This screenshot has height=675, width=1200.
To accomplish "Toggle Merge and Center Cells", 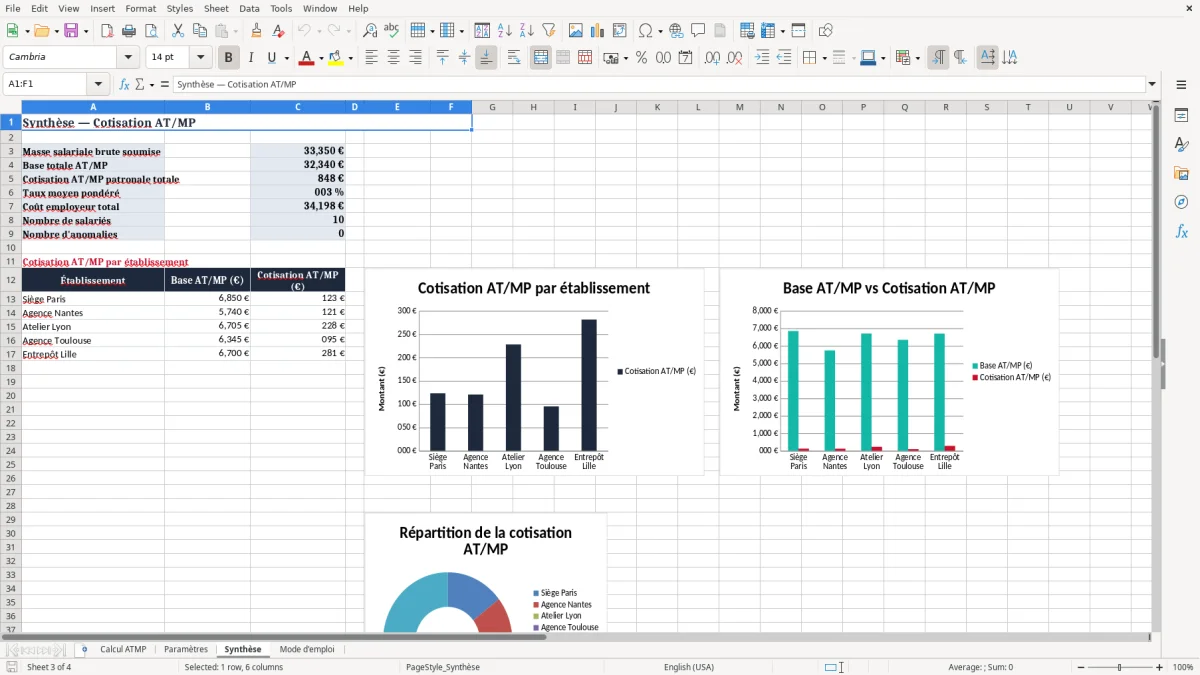I will (541, 58).
